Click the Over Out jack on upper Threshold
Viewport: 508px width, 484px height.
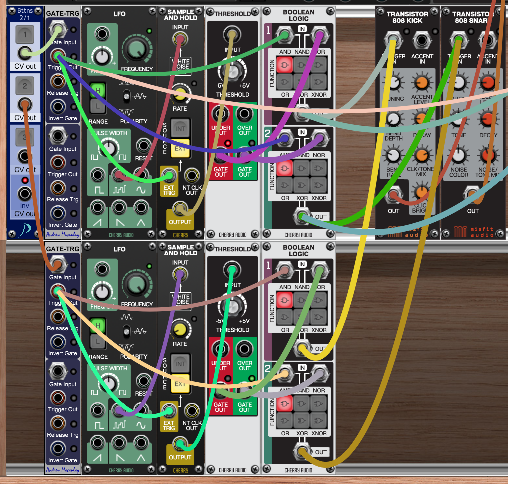pyautogui.click(x=244, y=114)
